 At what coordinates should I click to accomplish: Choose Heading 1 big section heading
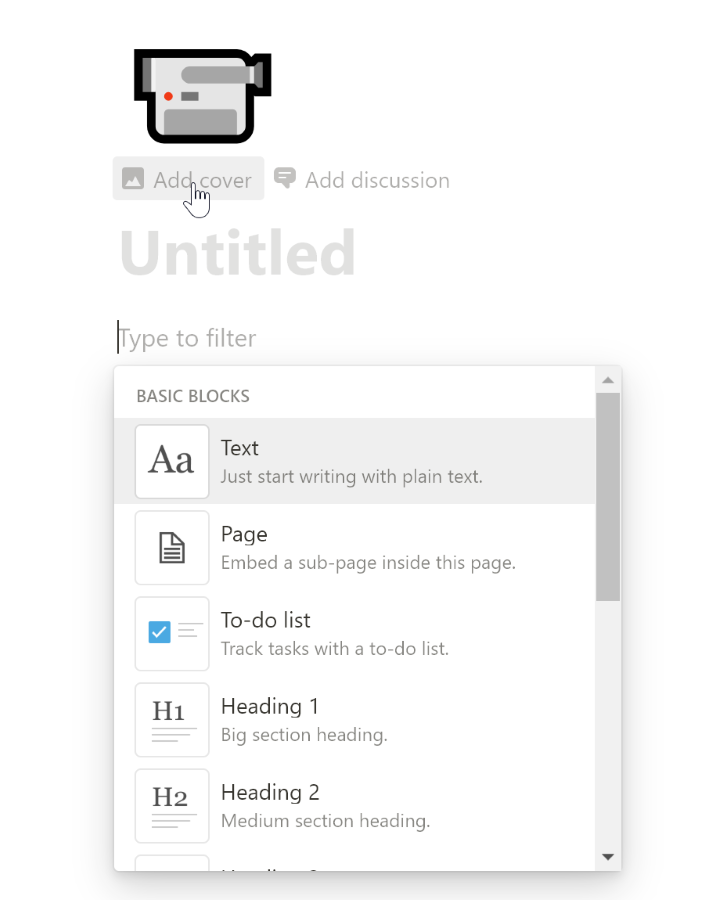click(355, 720)
